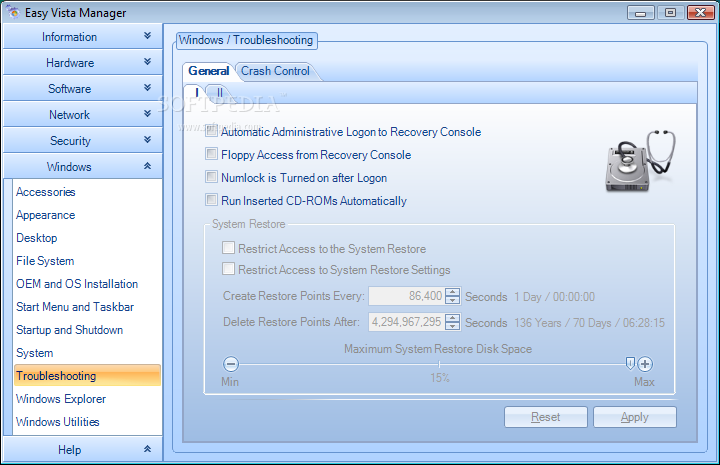
Task: Go to File System settings
Action: coord(45,261)
